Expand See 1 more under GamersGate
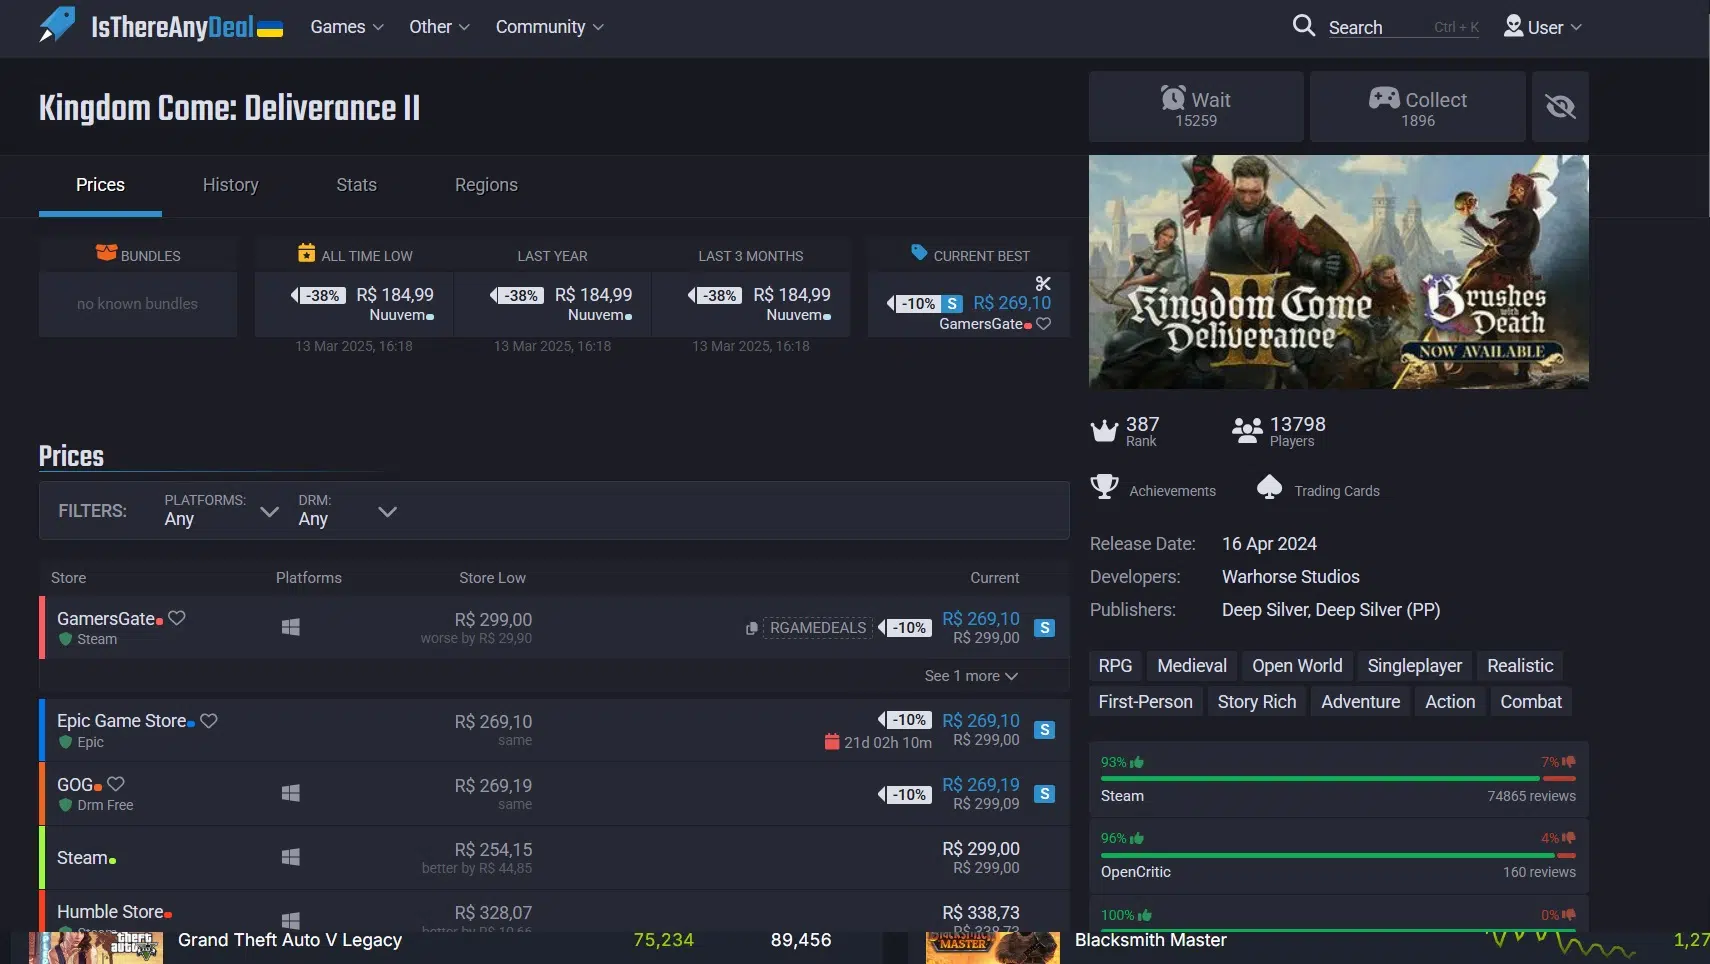 pyautogui.click(x=971, y=676)
